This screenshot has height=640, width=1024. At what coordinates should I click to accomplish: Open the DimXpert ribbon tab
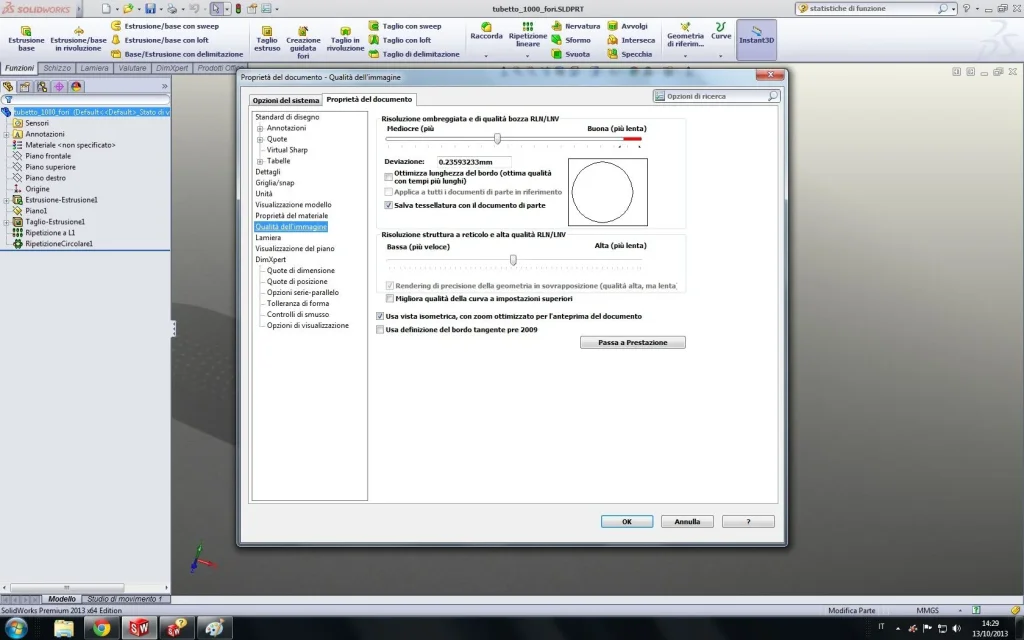[x=172, y=68]
